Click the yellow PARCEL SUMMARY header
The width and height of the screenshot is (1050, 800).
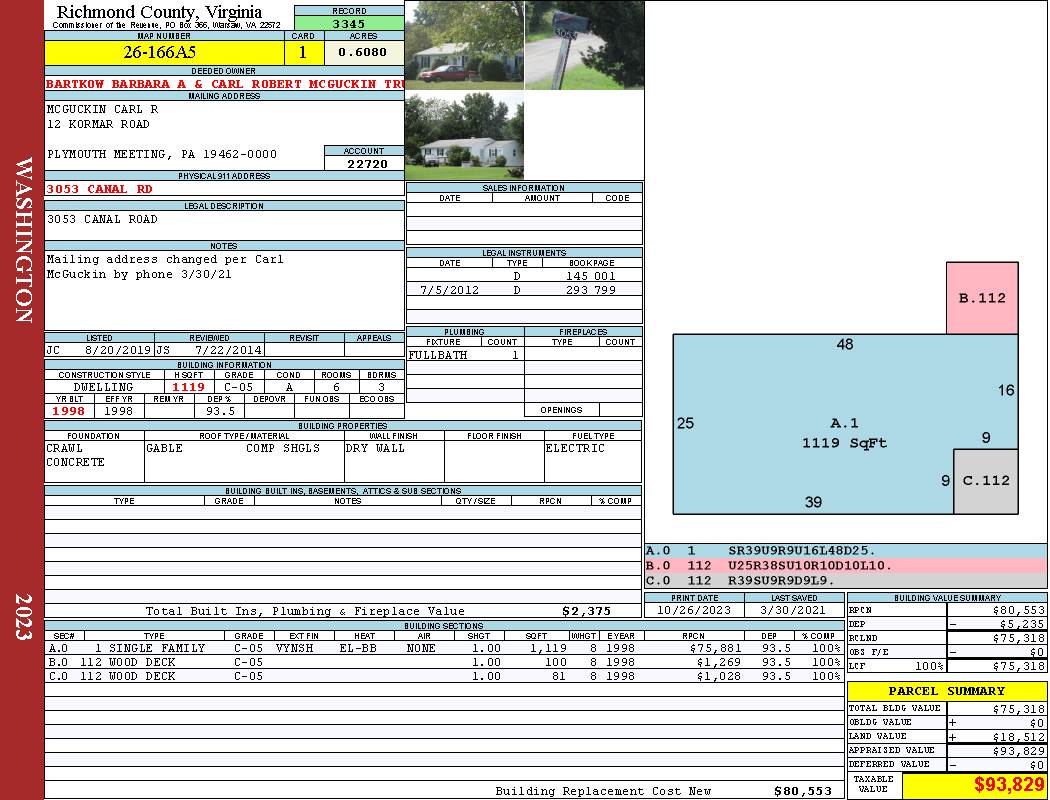(946, 691)
